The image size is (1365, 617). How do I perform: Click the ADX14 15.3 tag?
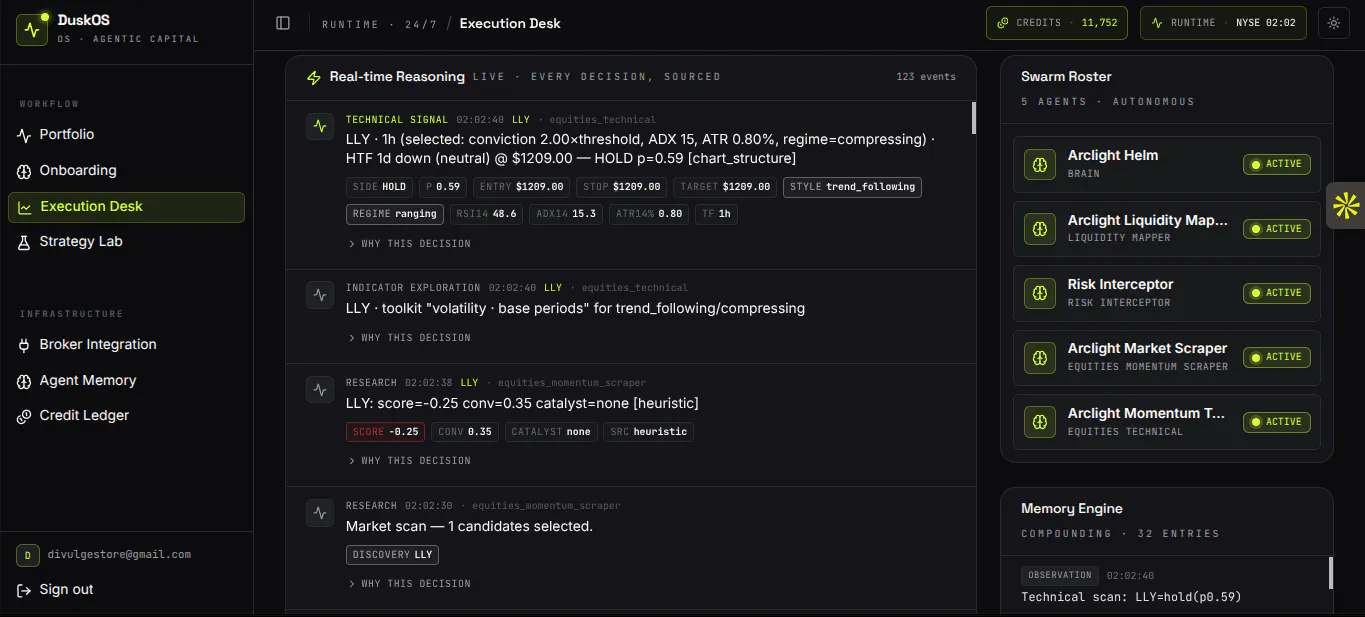(566, 214)
